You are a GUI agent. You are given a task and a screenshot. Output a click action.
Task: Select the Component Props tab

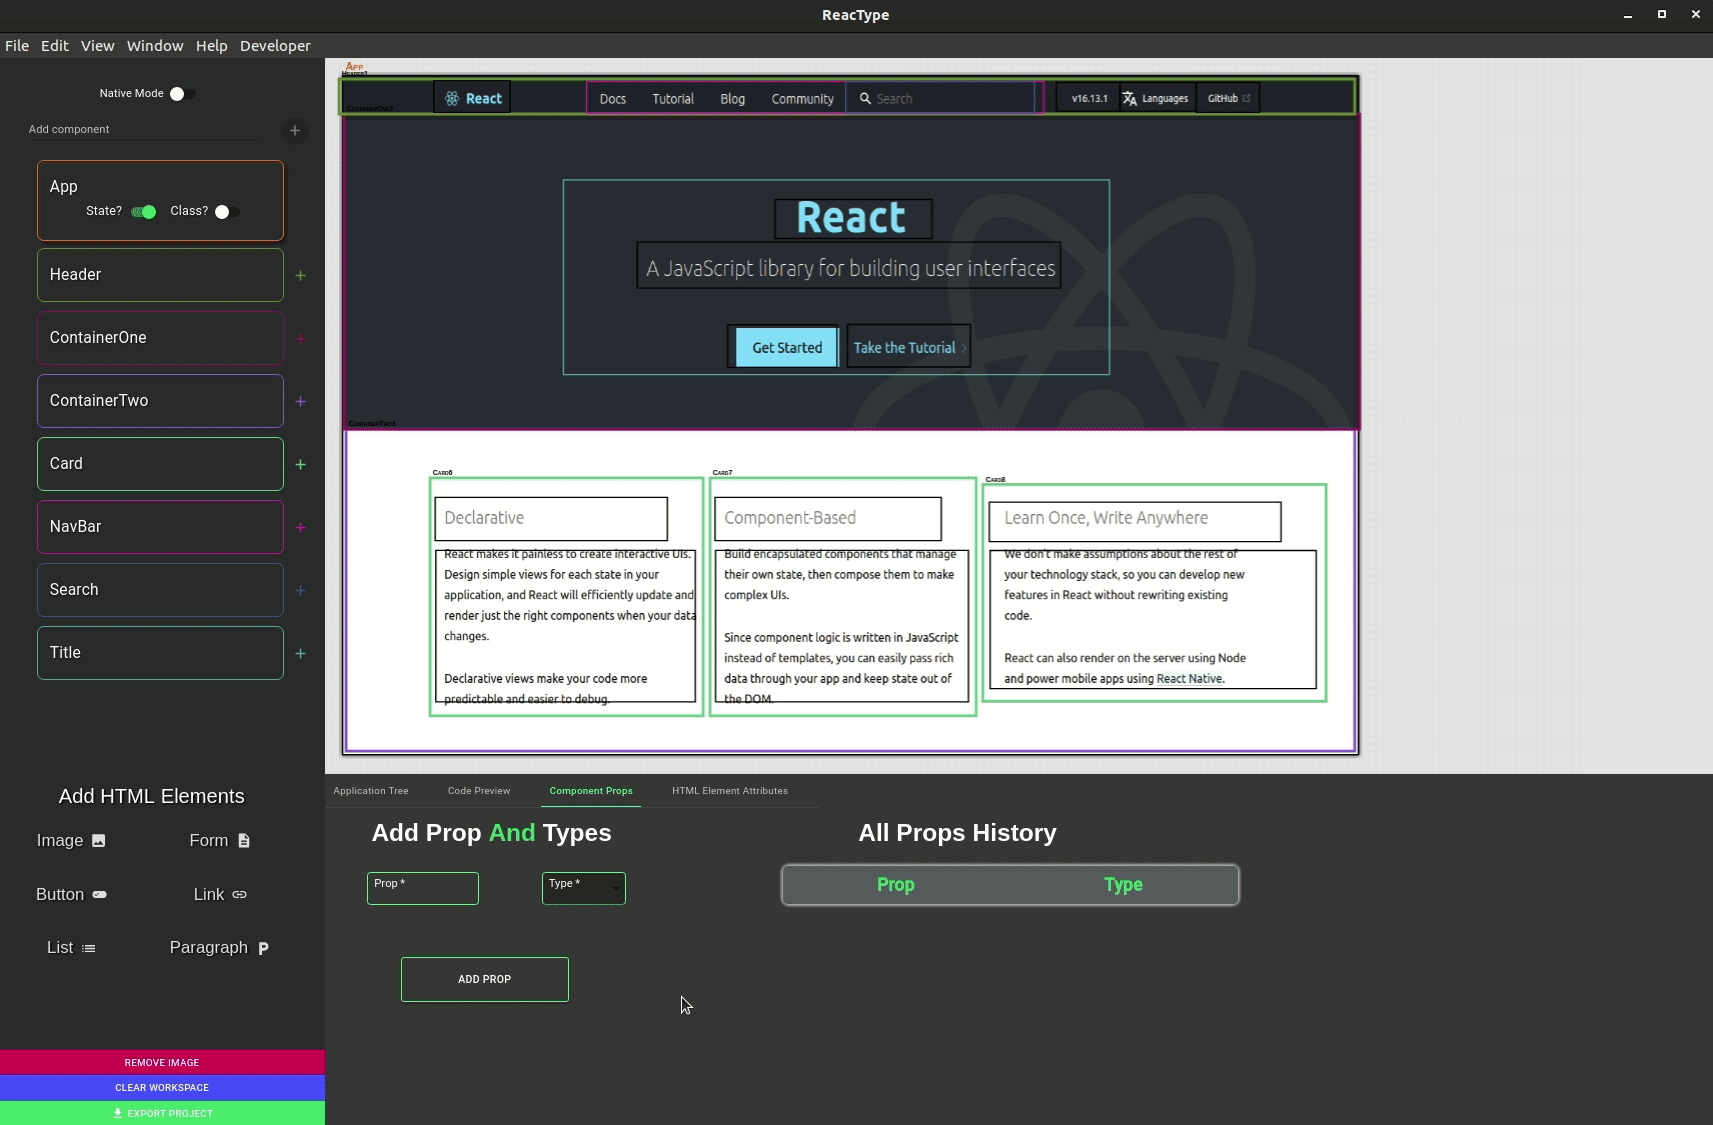pyautogui.click(x=591, y=791)
